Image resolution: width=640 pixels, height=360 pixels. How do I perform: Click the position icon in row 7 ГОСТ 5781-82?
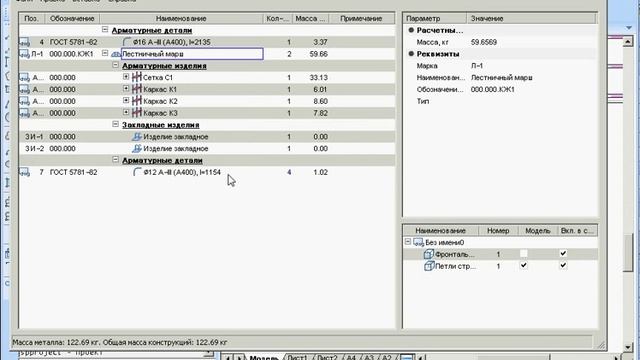tap(24, 172)
